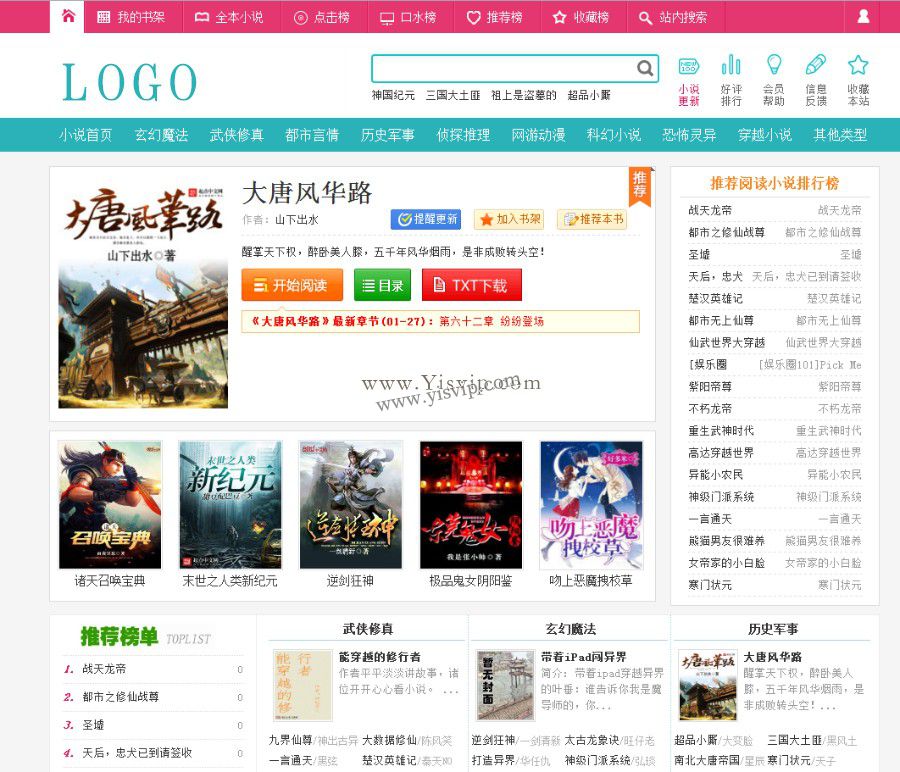Click the green 开始阅读 button
900x772 pixels.
tap(295, 284)
